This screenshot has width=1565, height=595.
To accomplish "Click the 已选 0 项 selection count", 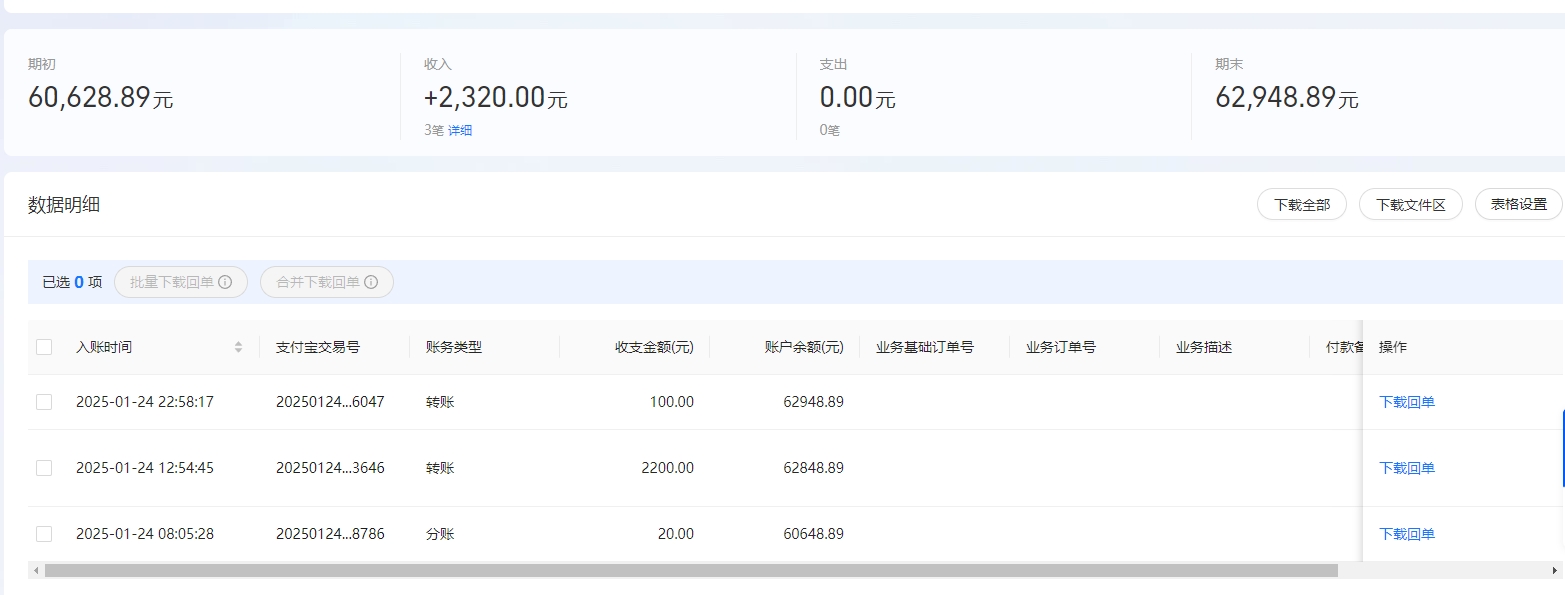I will pos(72,282).
